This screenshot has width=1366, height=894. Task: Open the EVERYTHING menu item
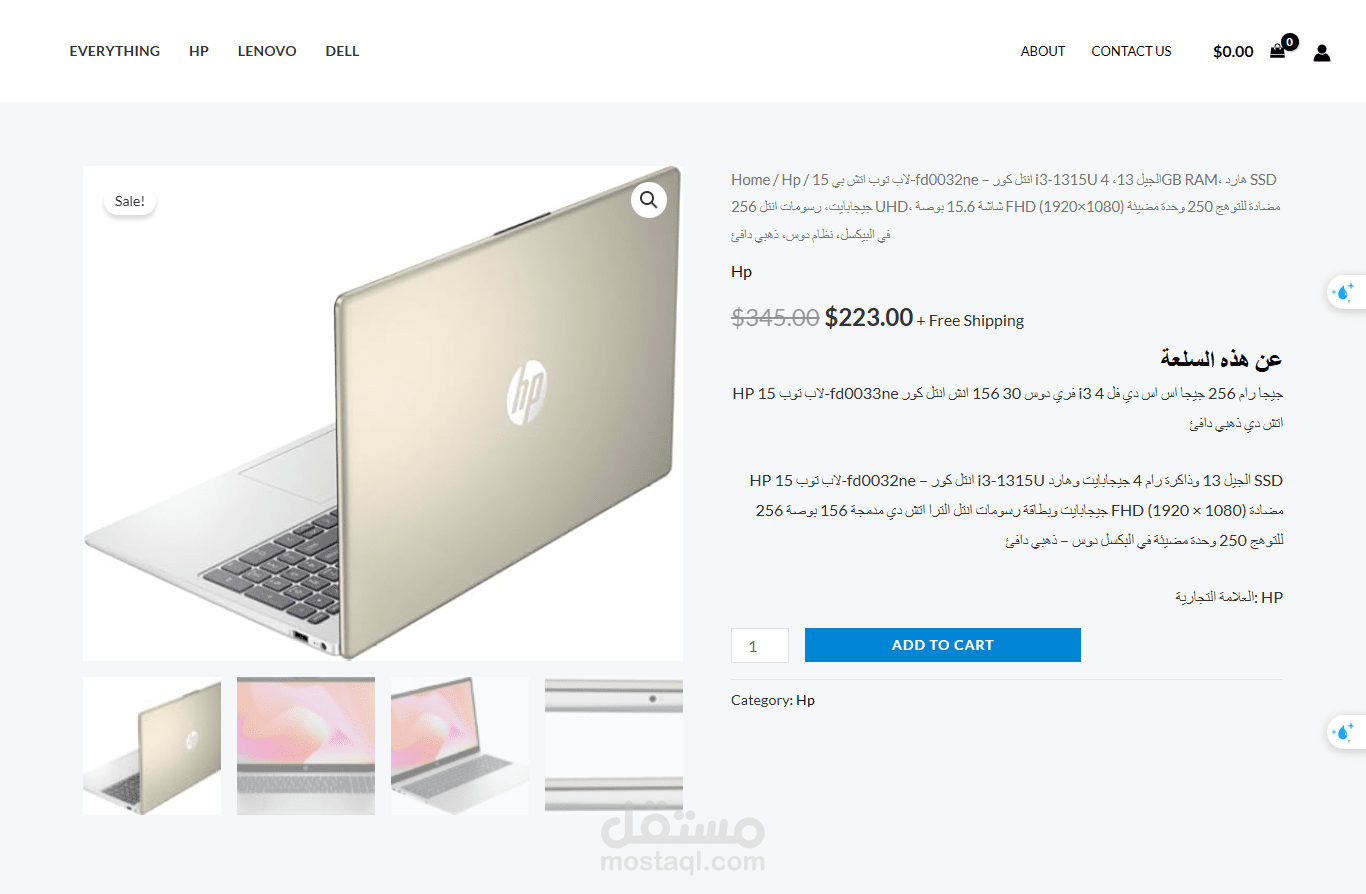115,51
